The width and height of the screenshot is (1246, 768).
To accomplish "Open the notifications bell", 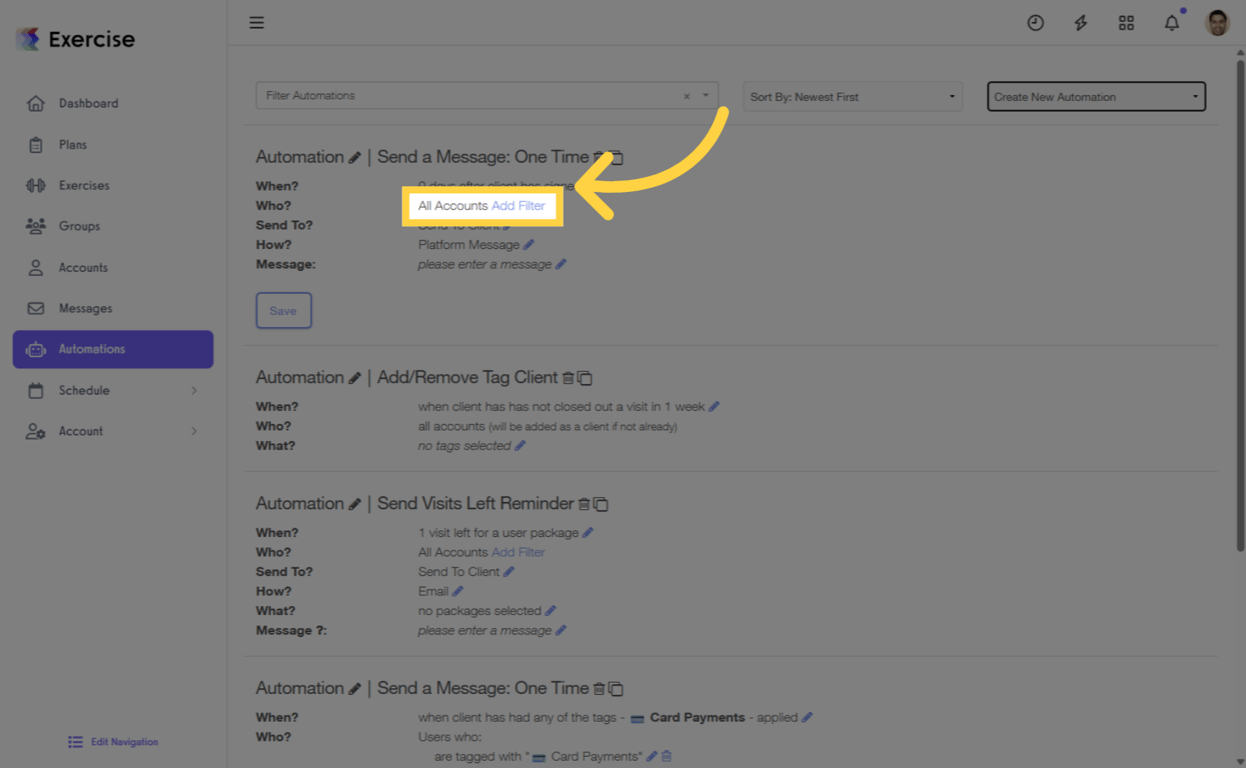I will click(x=1171, y=22).
